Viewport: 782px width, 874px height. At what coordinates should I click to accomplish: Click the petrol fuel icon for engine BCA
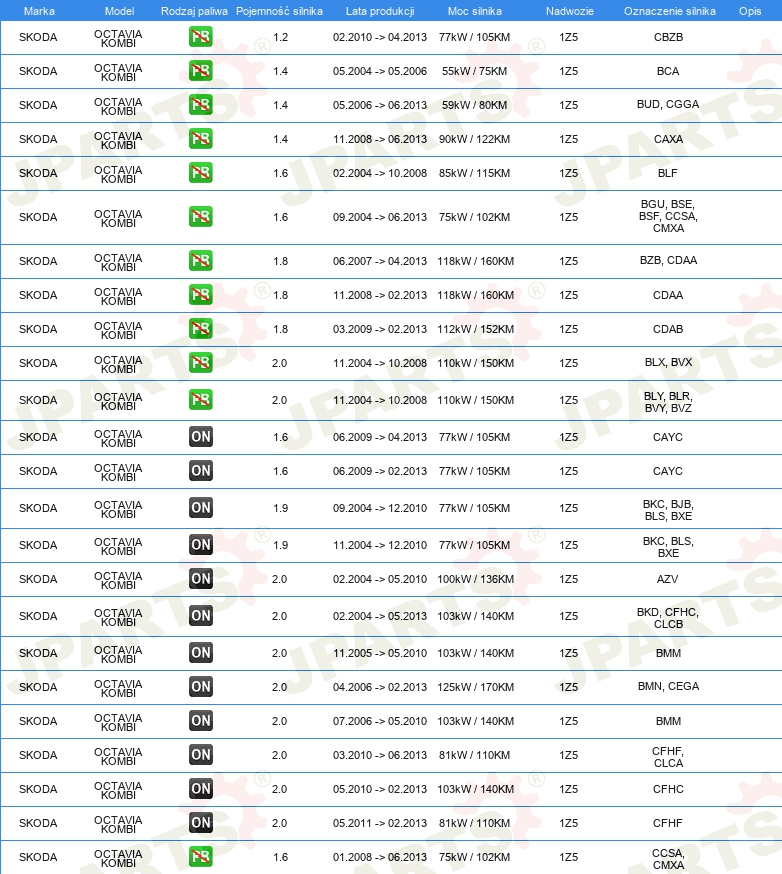click(x=201, y=71)
